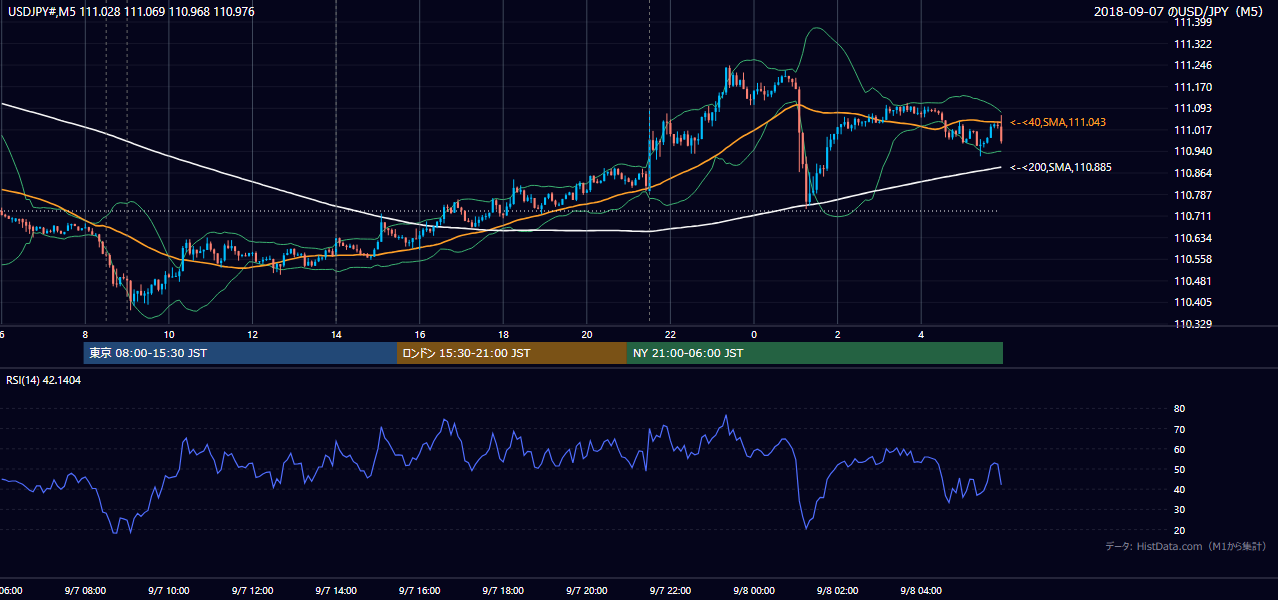Select the 東京 08:00-15:30 JST session bar
Viewport: 1278px width, 600px height.
[240, 353]
